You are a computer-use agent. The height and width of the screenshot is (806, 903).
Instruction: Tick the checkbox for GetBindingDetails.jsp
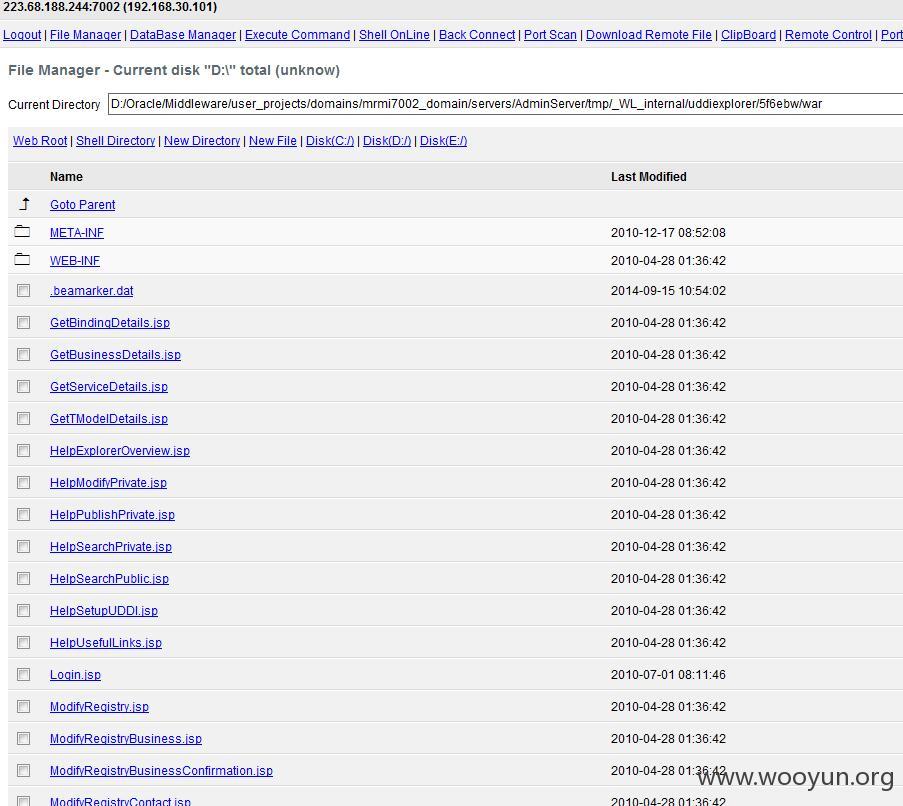point(24,322)
